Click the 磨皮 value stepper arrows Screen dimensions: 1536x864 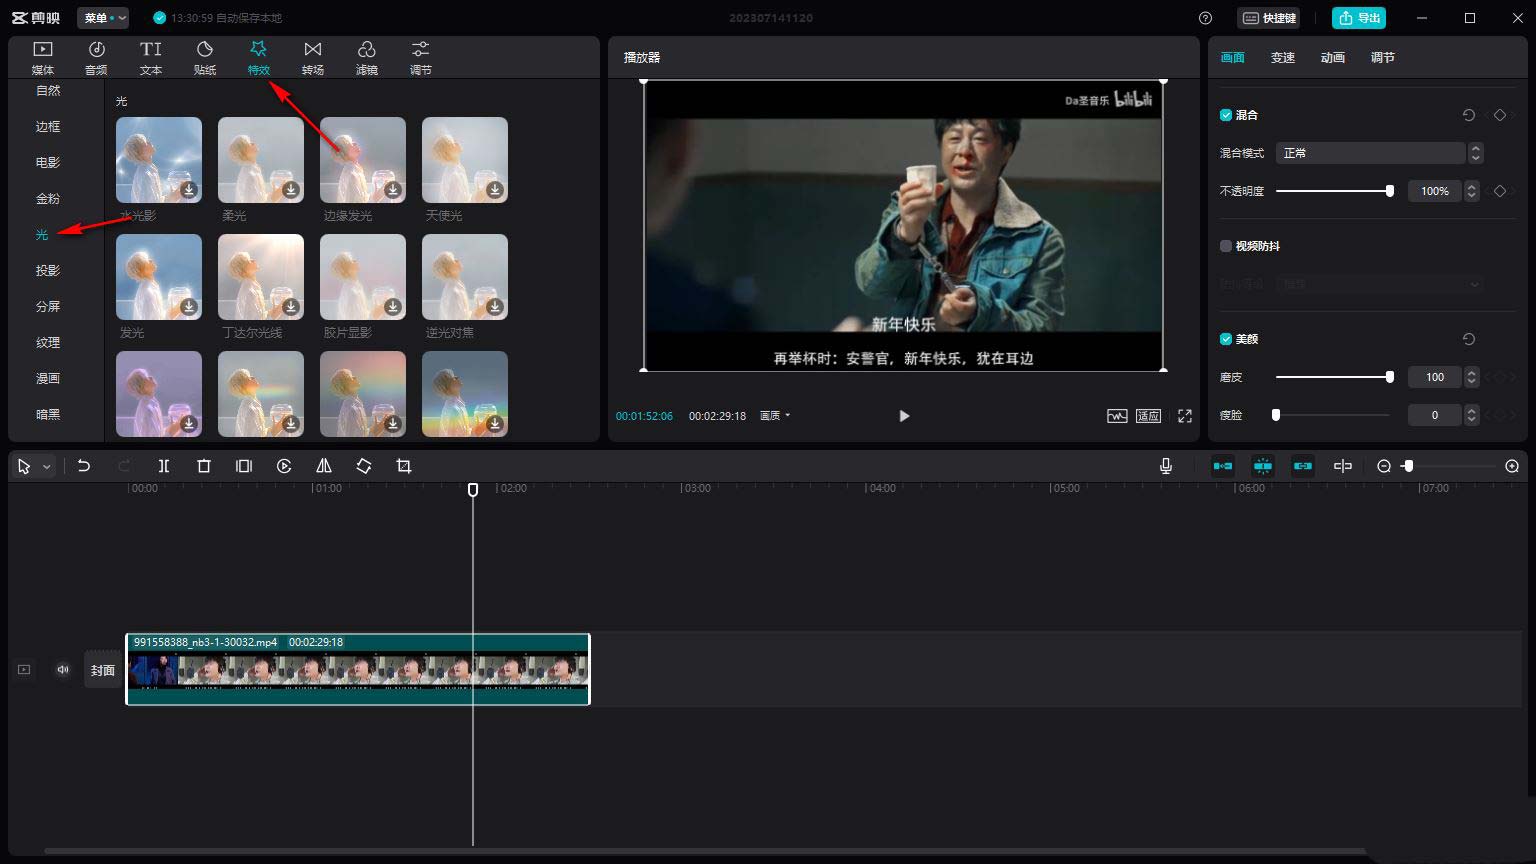point(1471,377)
